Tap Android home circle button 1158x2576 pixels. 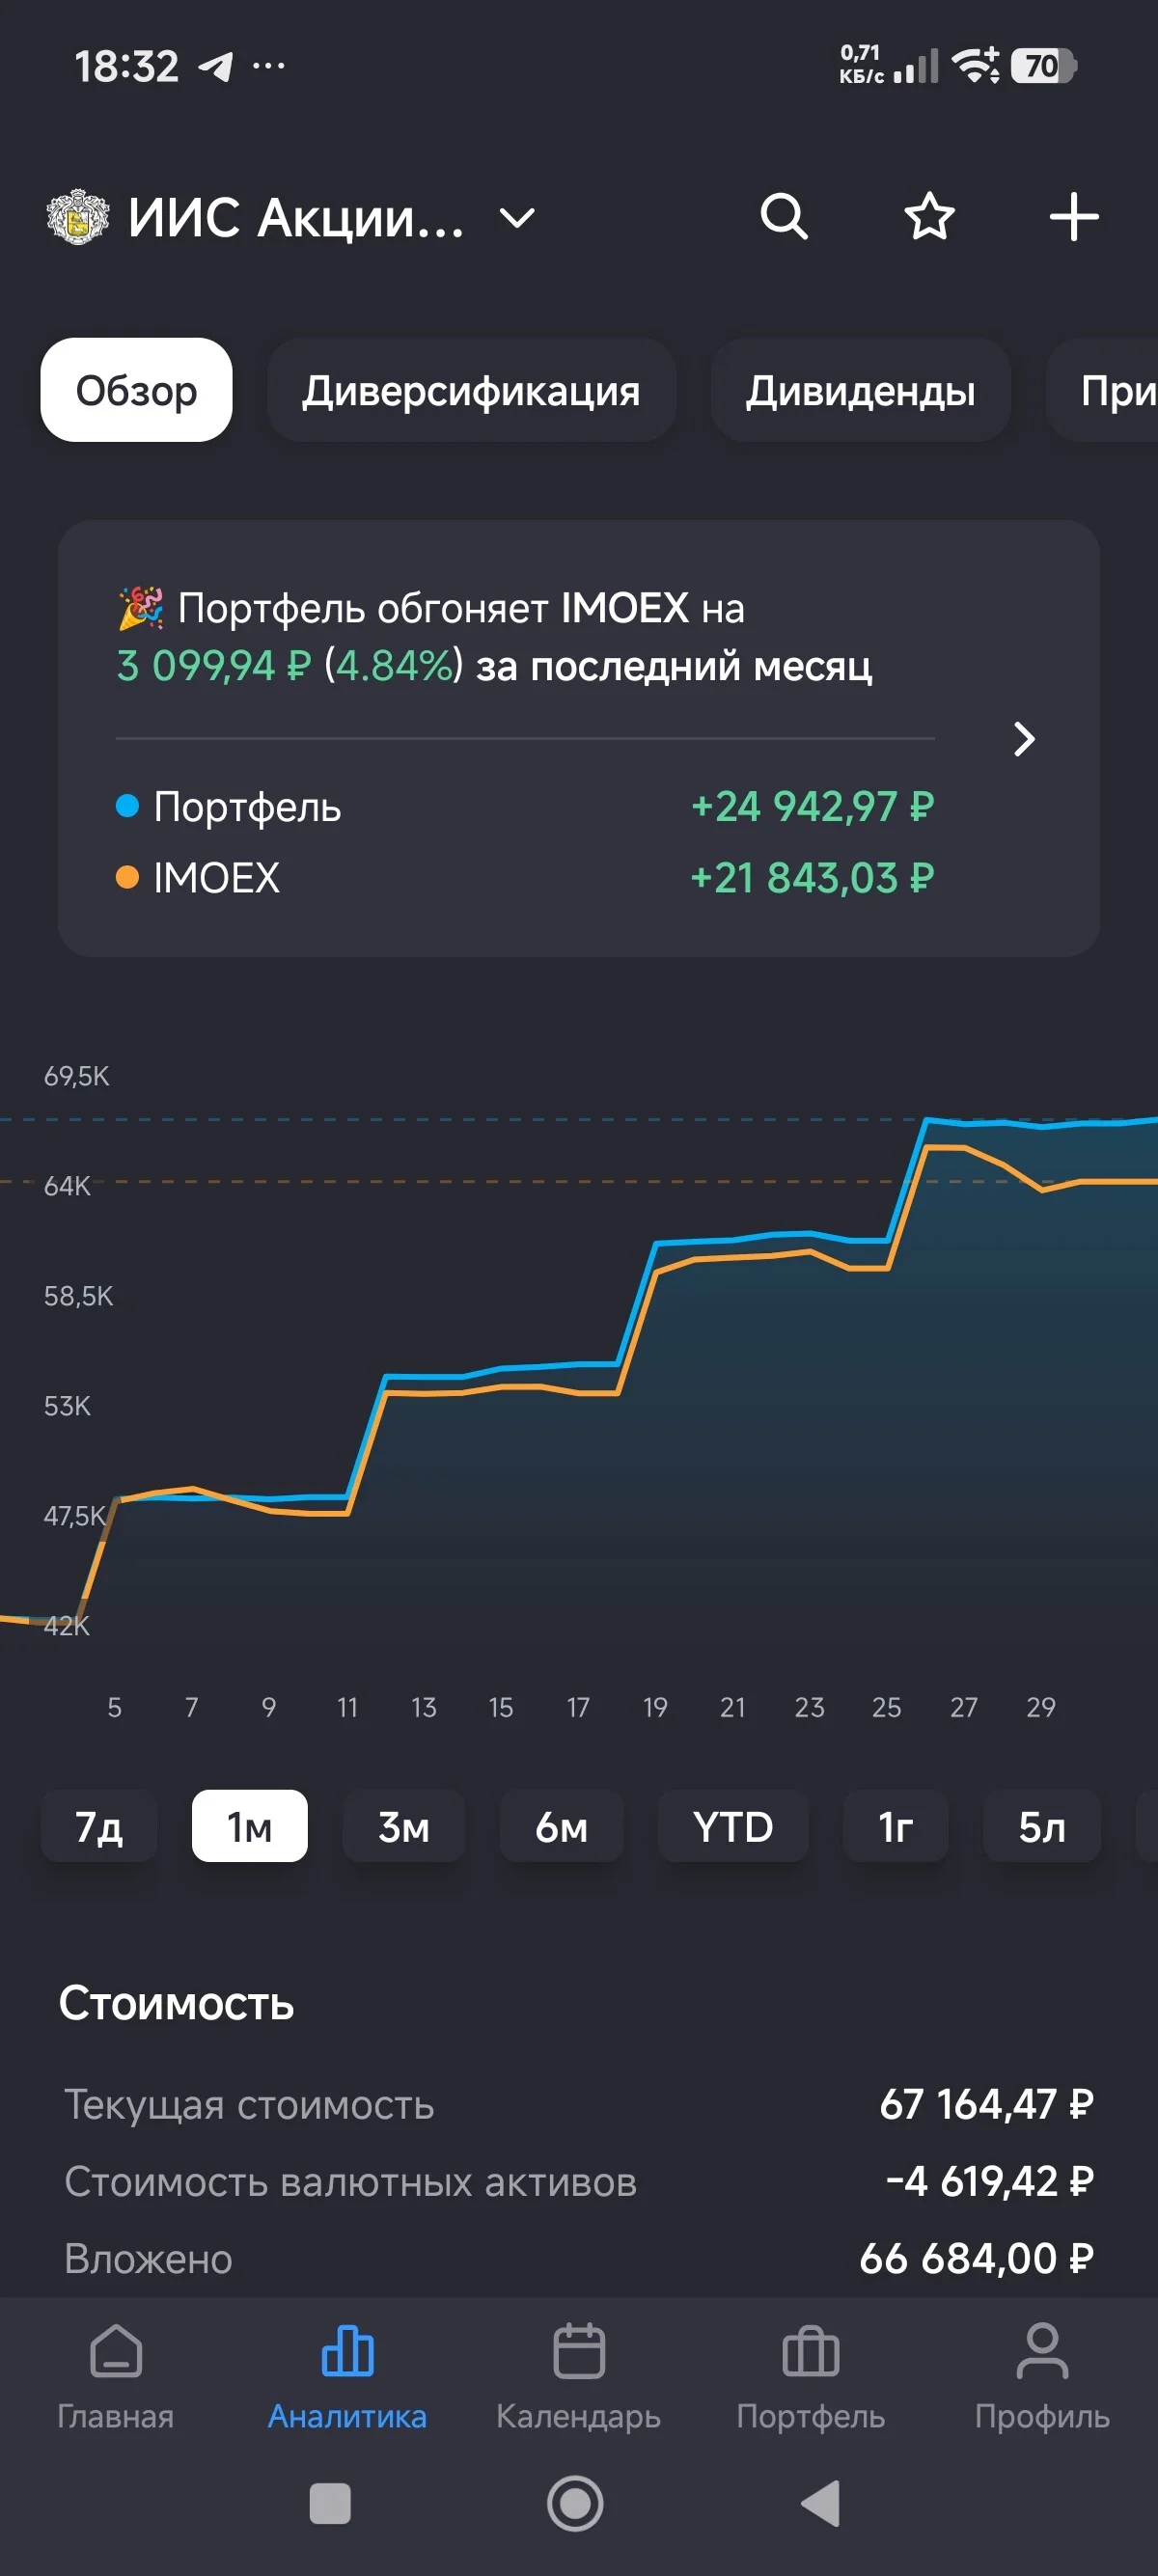click(x=575, y=2504)
